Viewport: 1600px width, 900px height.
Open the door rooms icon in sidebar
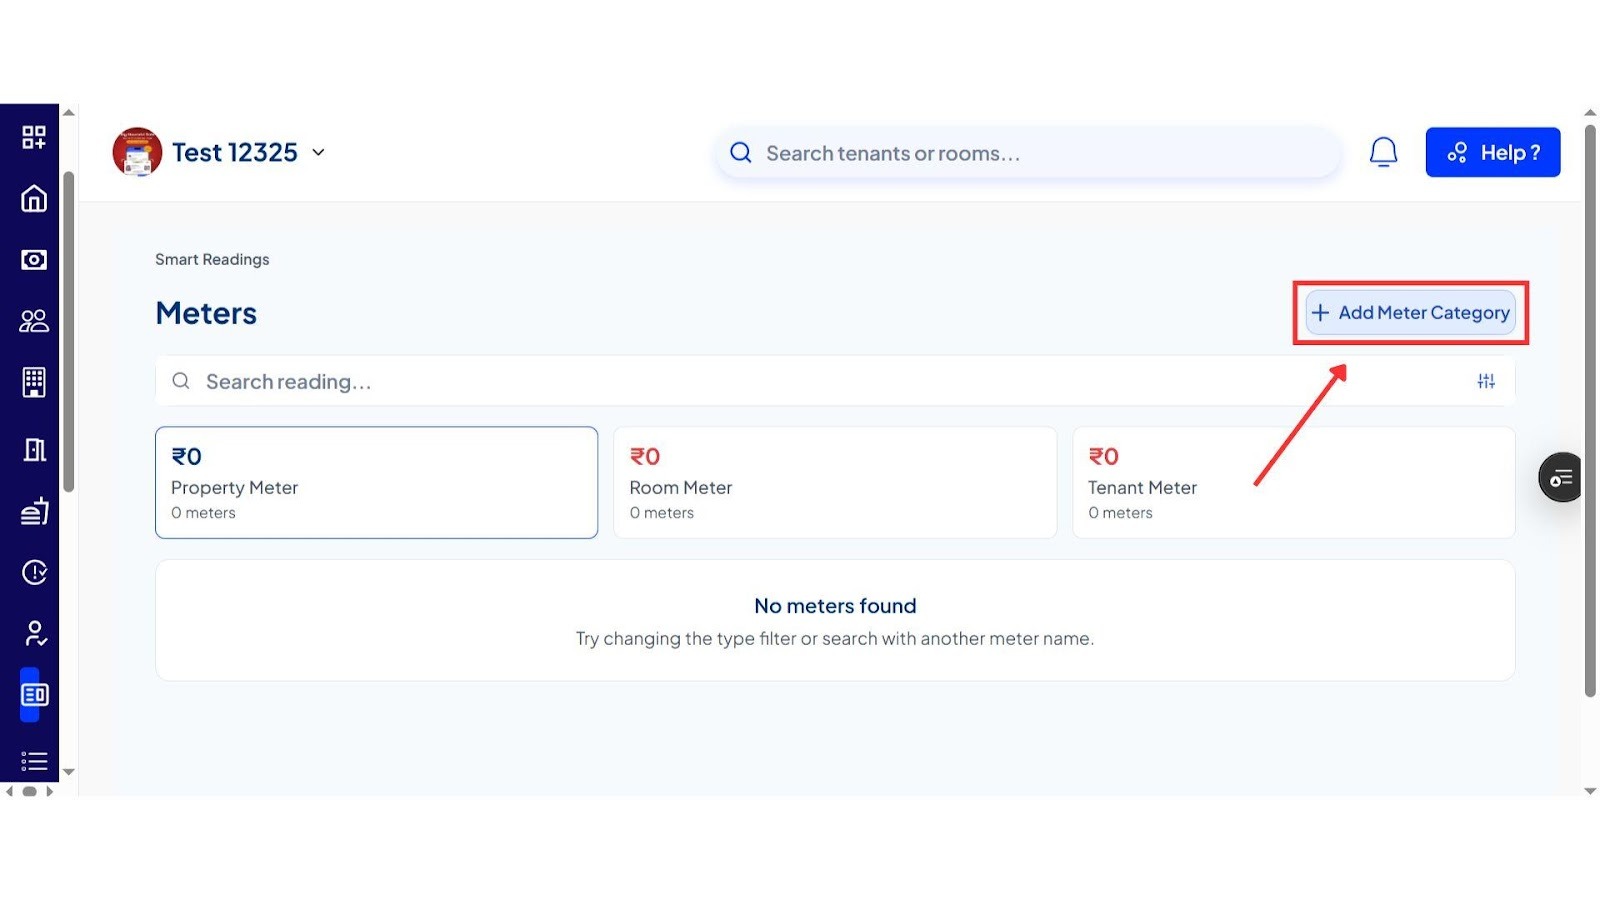coord(34,450)
